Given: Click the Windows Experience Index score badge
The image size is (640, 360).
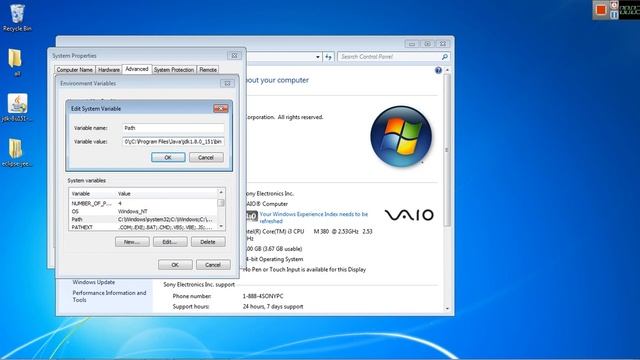Looking at the screenshot, I should [x=252, y=216].
